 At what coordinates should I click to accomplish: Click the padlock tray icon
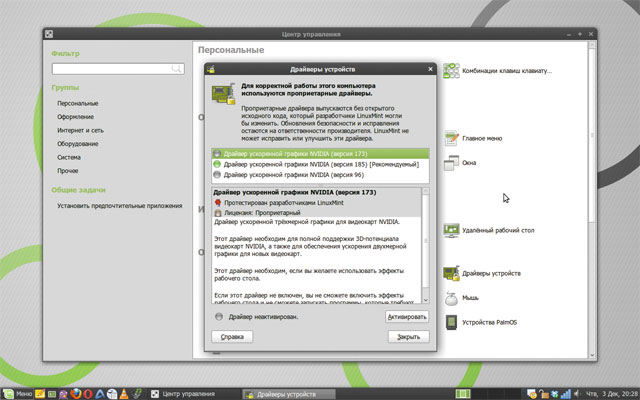543,394
